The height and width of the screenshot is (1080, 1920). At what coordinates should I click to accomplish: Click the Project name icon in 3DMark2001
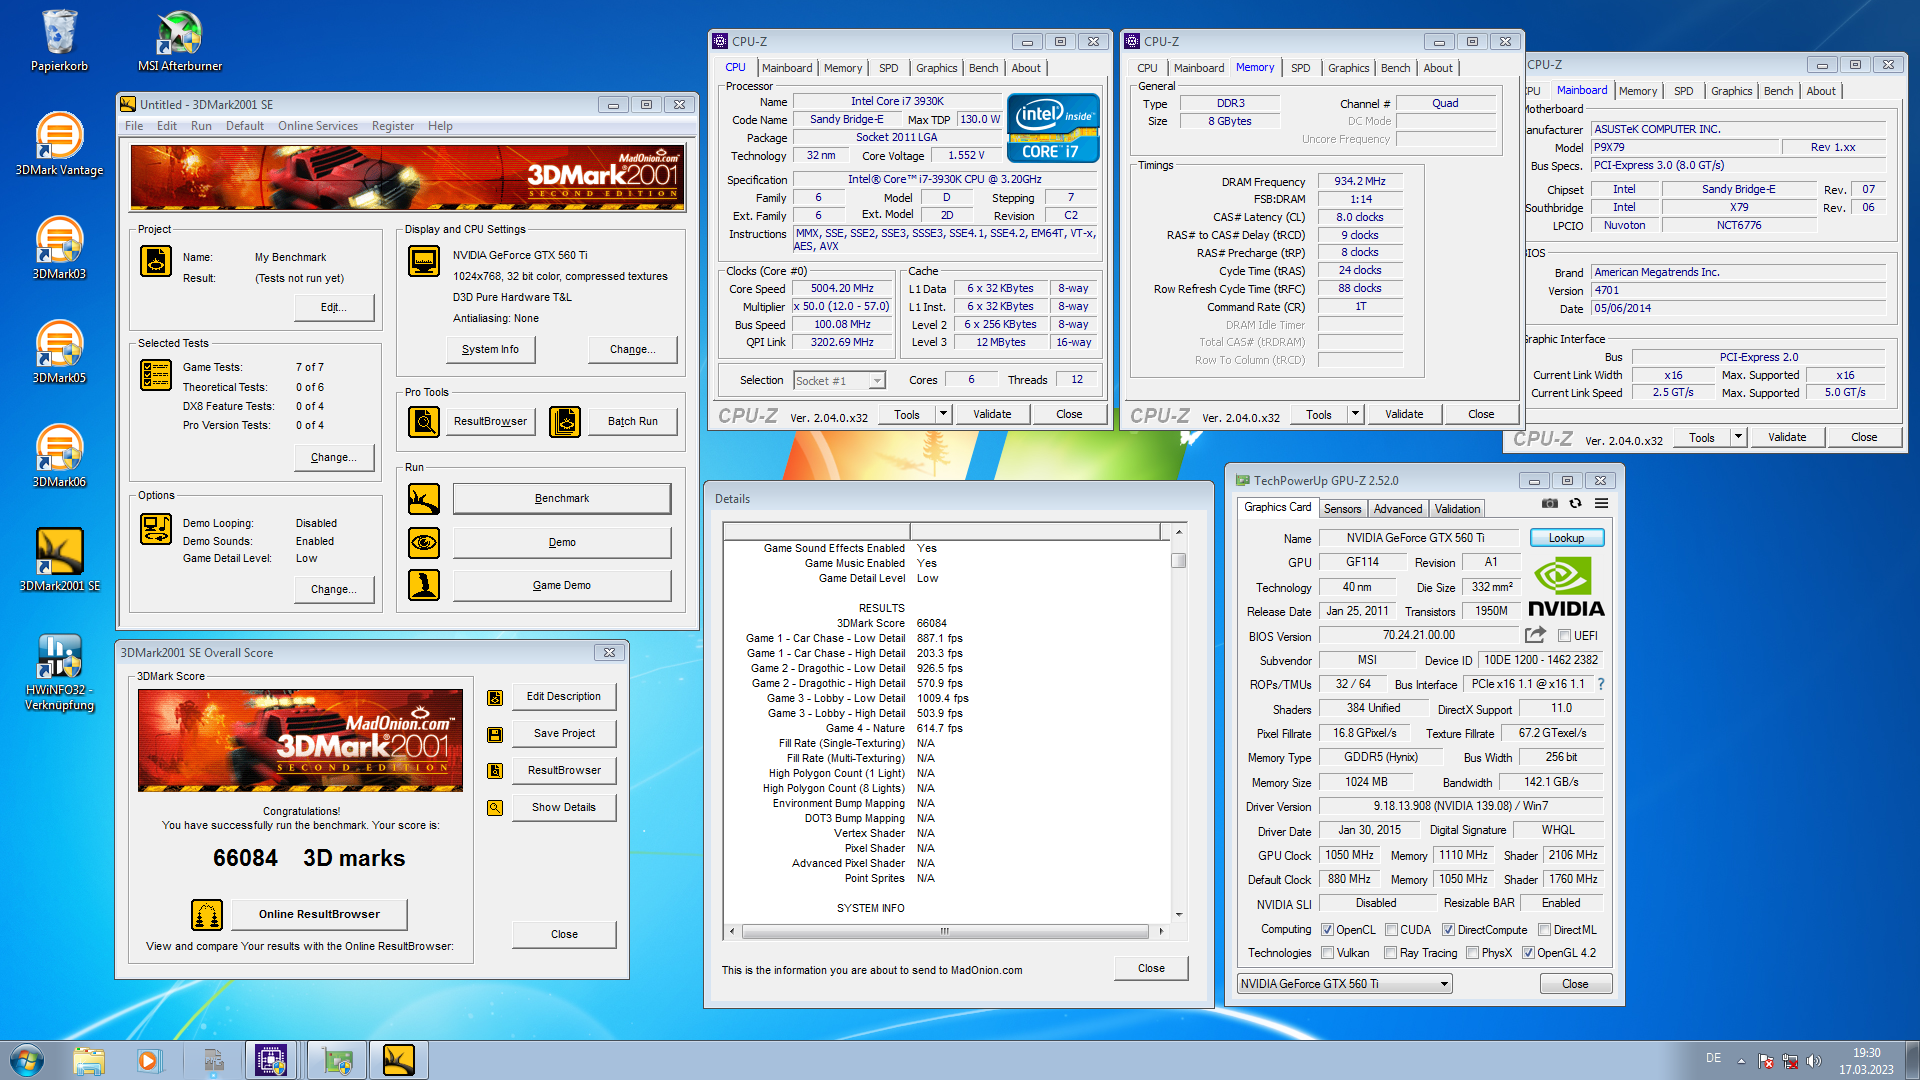[156, 261]
